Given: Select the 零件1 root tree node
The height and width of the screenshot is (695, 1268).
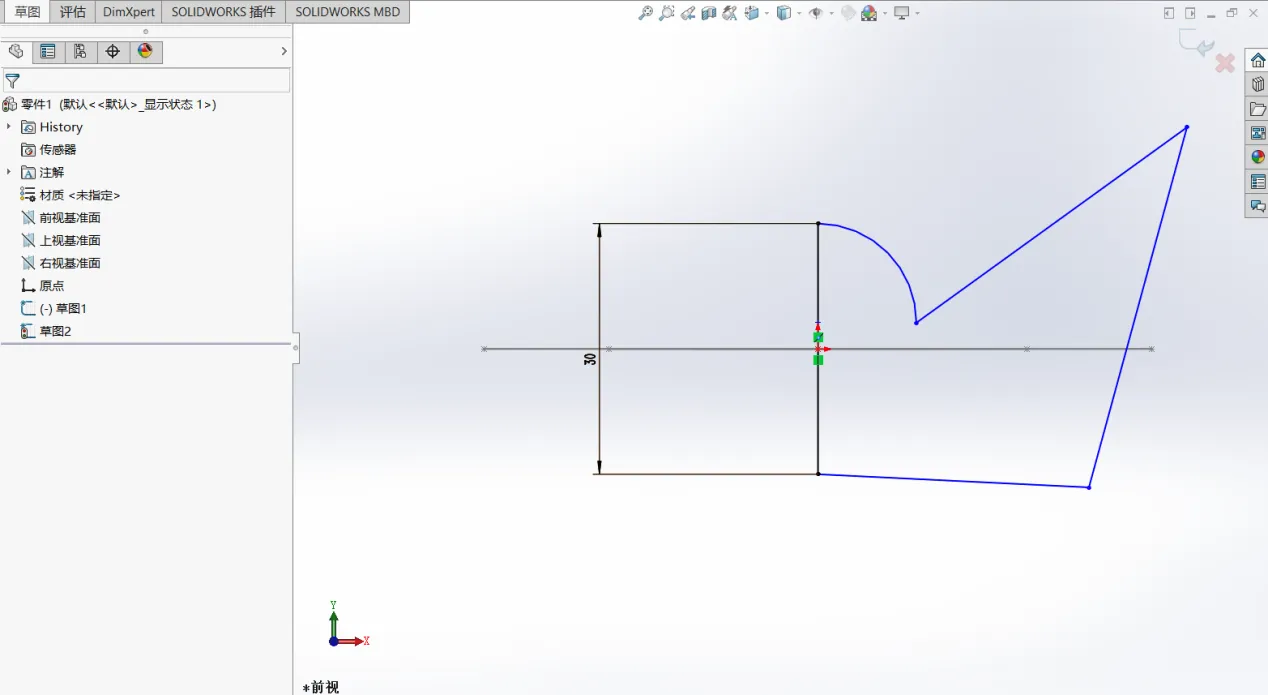Looking at the screenshot, I should [x=109, y=104].
